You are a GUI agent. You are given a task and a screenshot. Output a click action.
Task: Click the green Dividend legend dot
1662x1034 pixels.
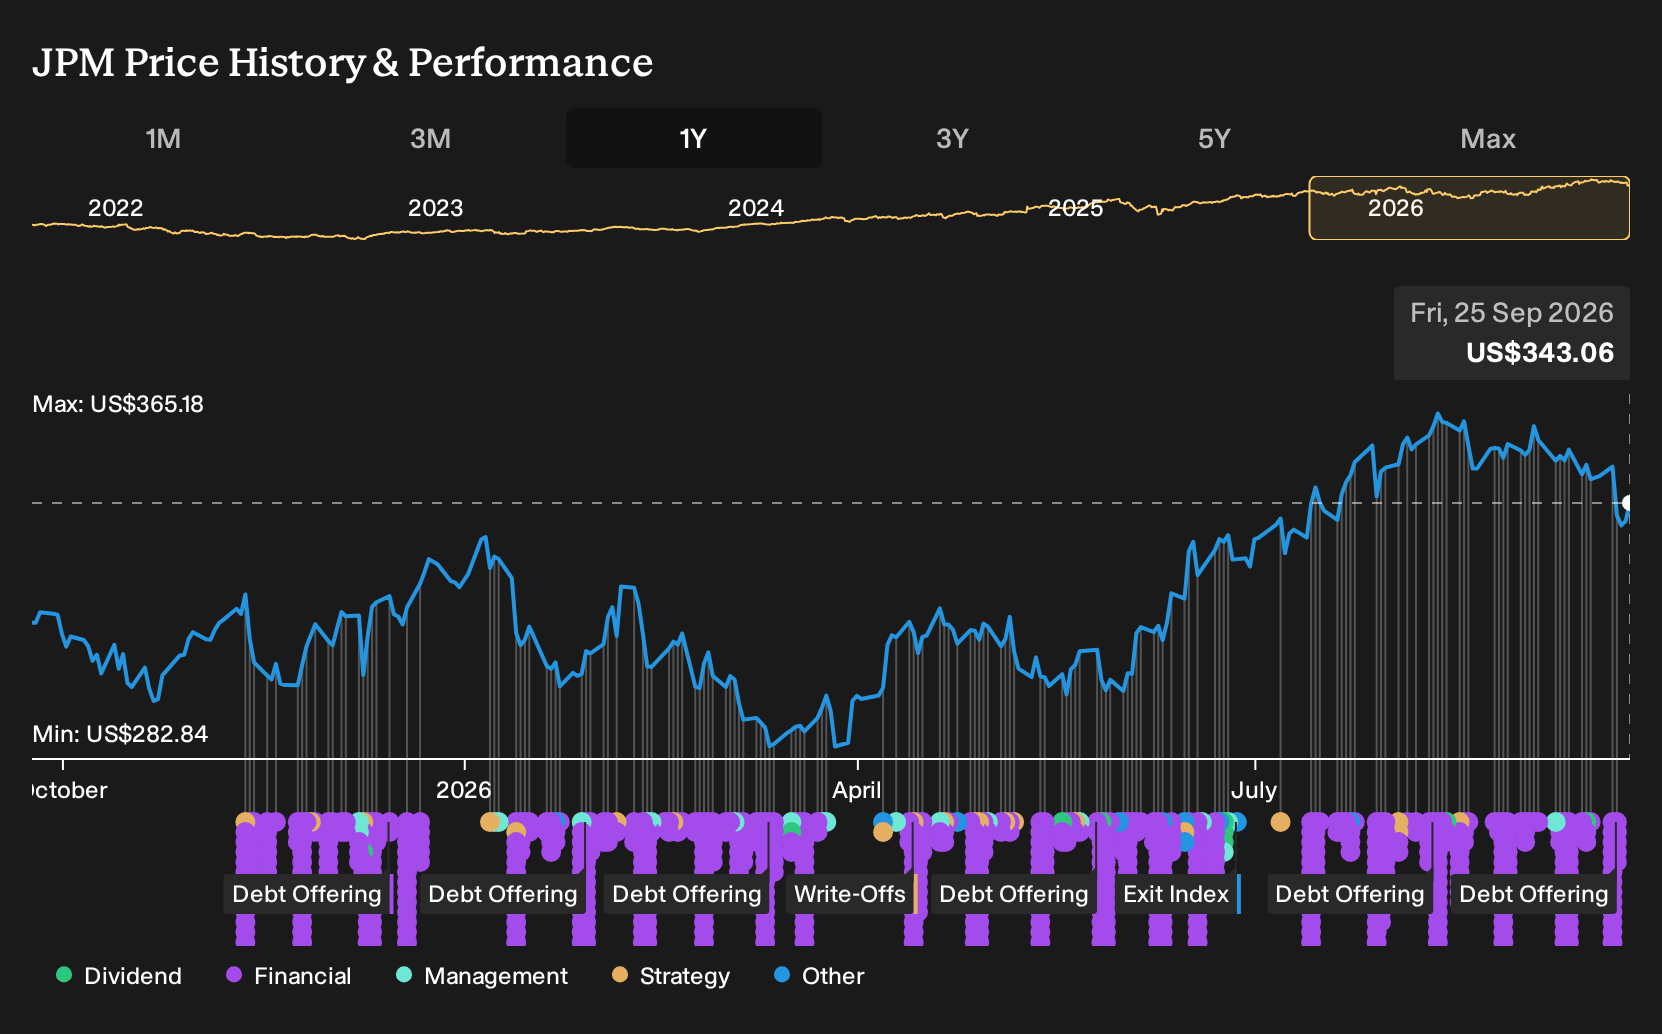click(x=64, y=974)
